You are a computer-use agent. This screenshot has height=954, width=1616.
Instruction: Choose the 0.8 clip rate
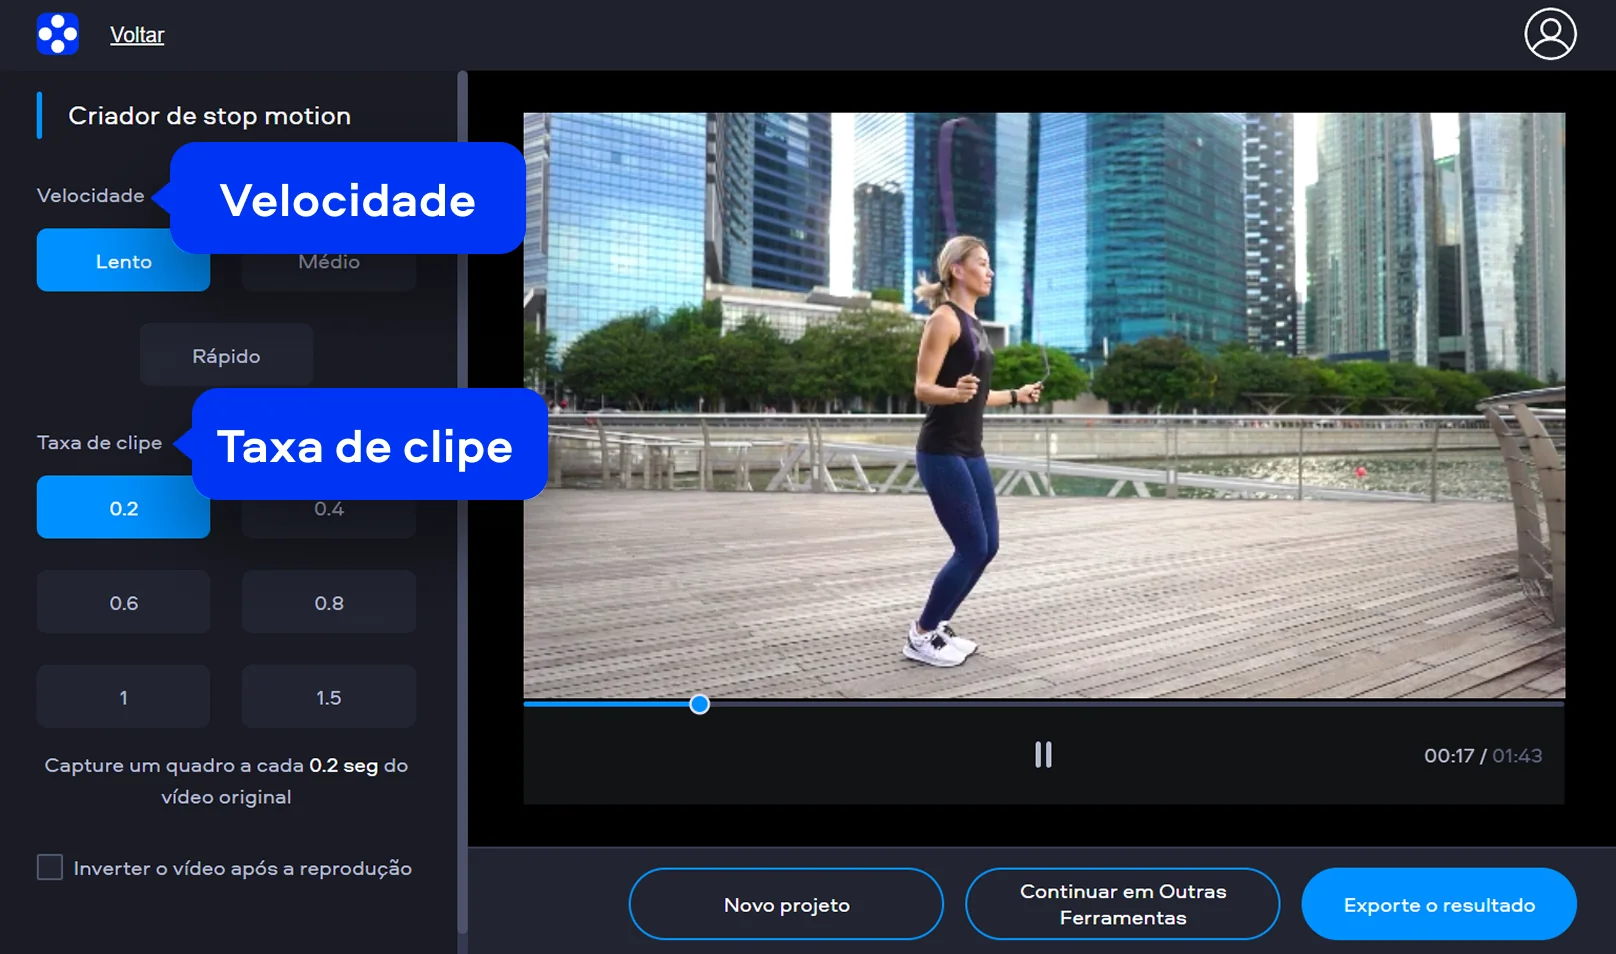coord(329,603)
